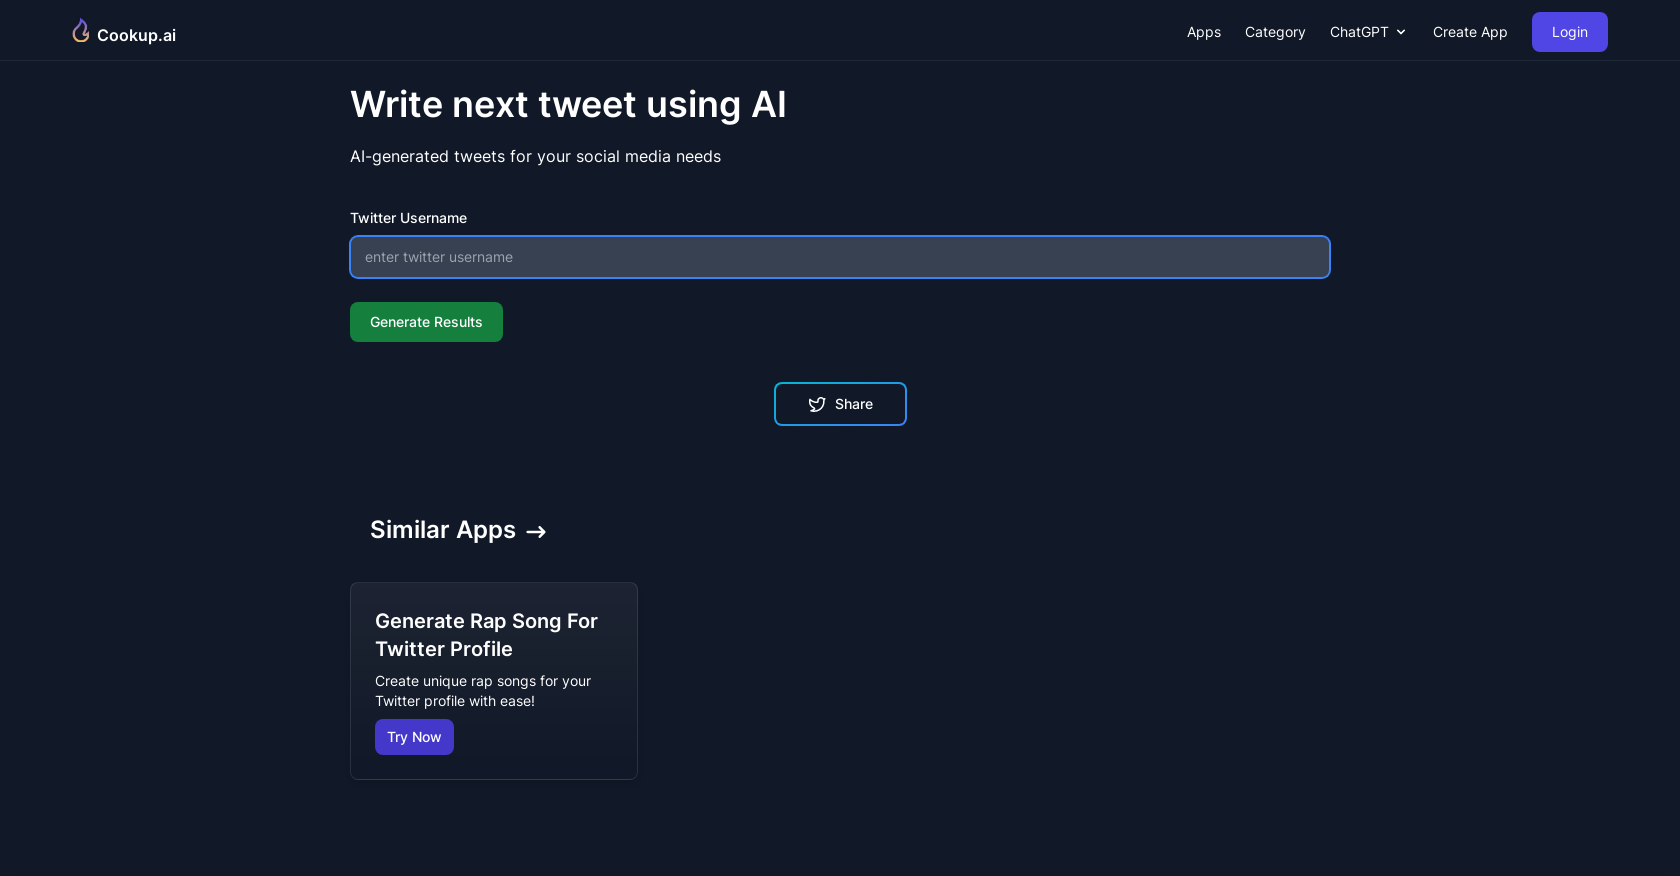
Task: Click the Write next tweet using AI heading
Action: tap(568, 105)
